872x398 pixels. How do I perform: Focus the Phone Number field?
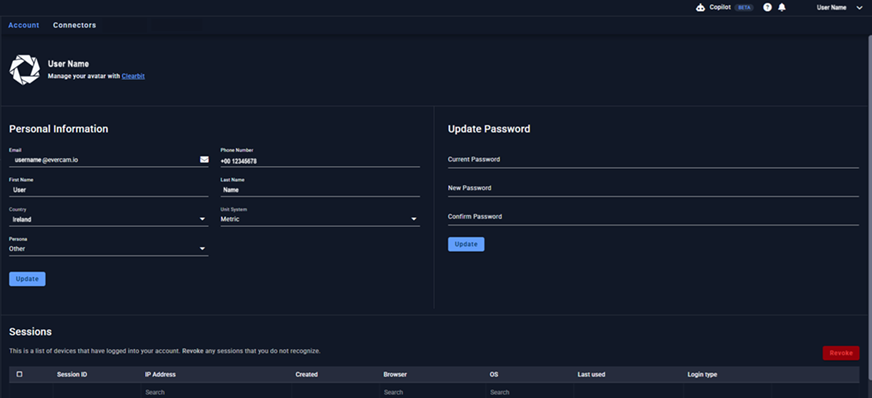320,161
